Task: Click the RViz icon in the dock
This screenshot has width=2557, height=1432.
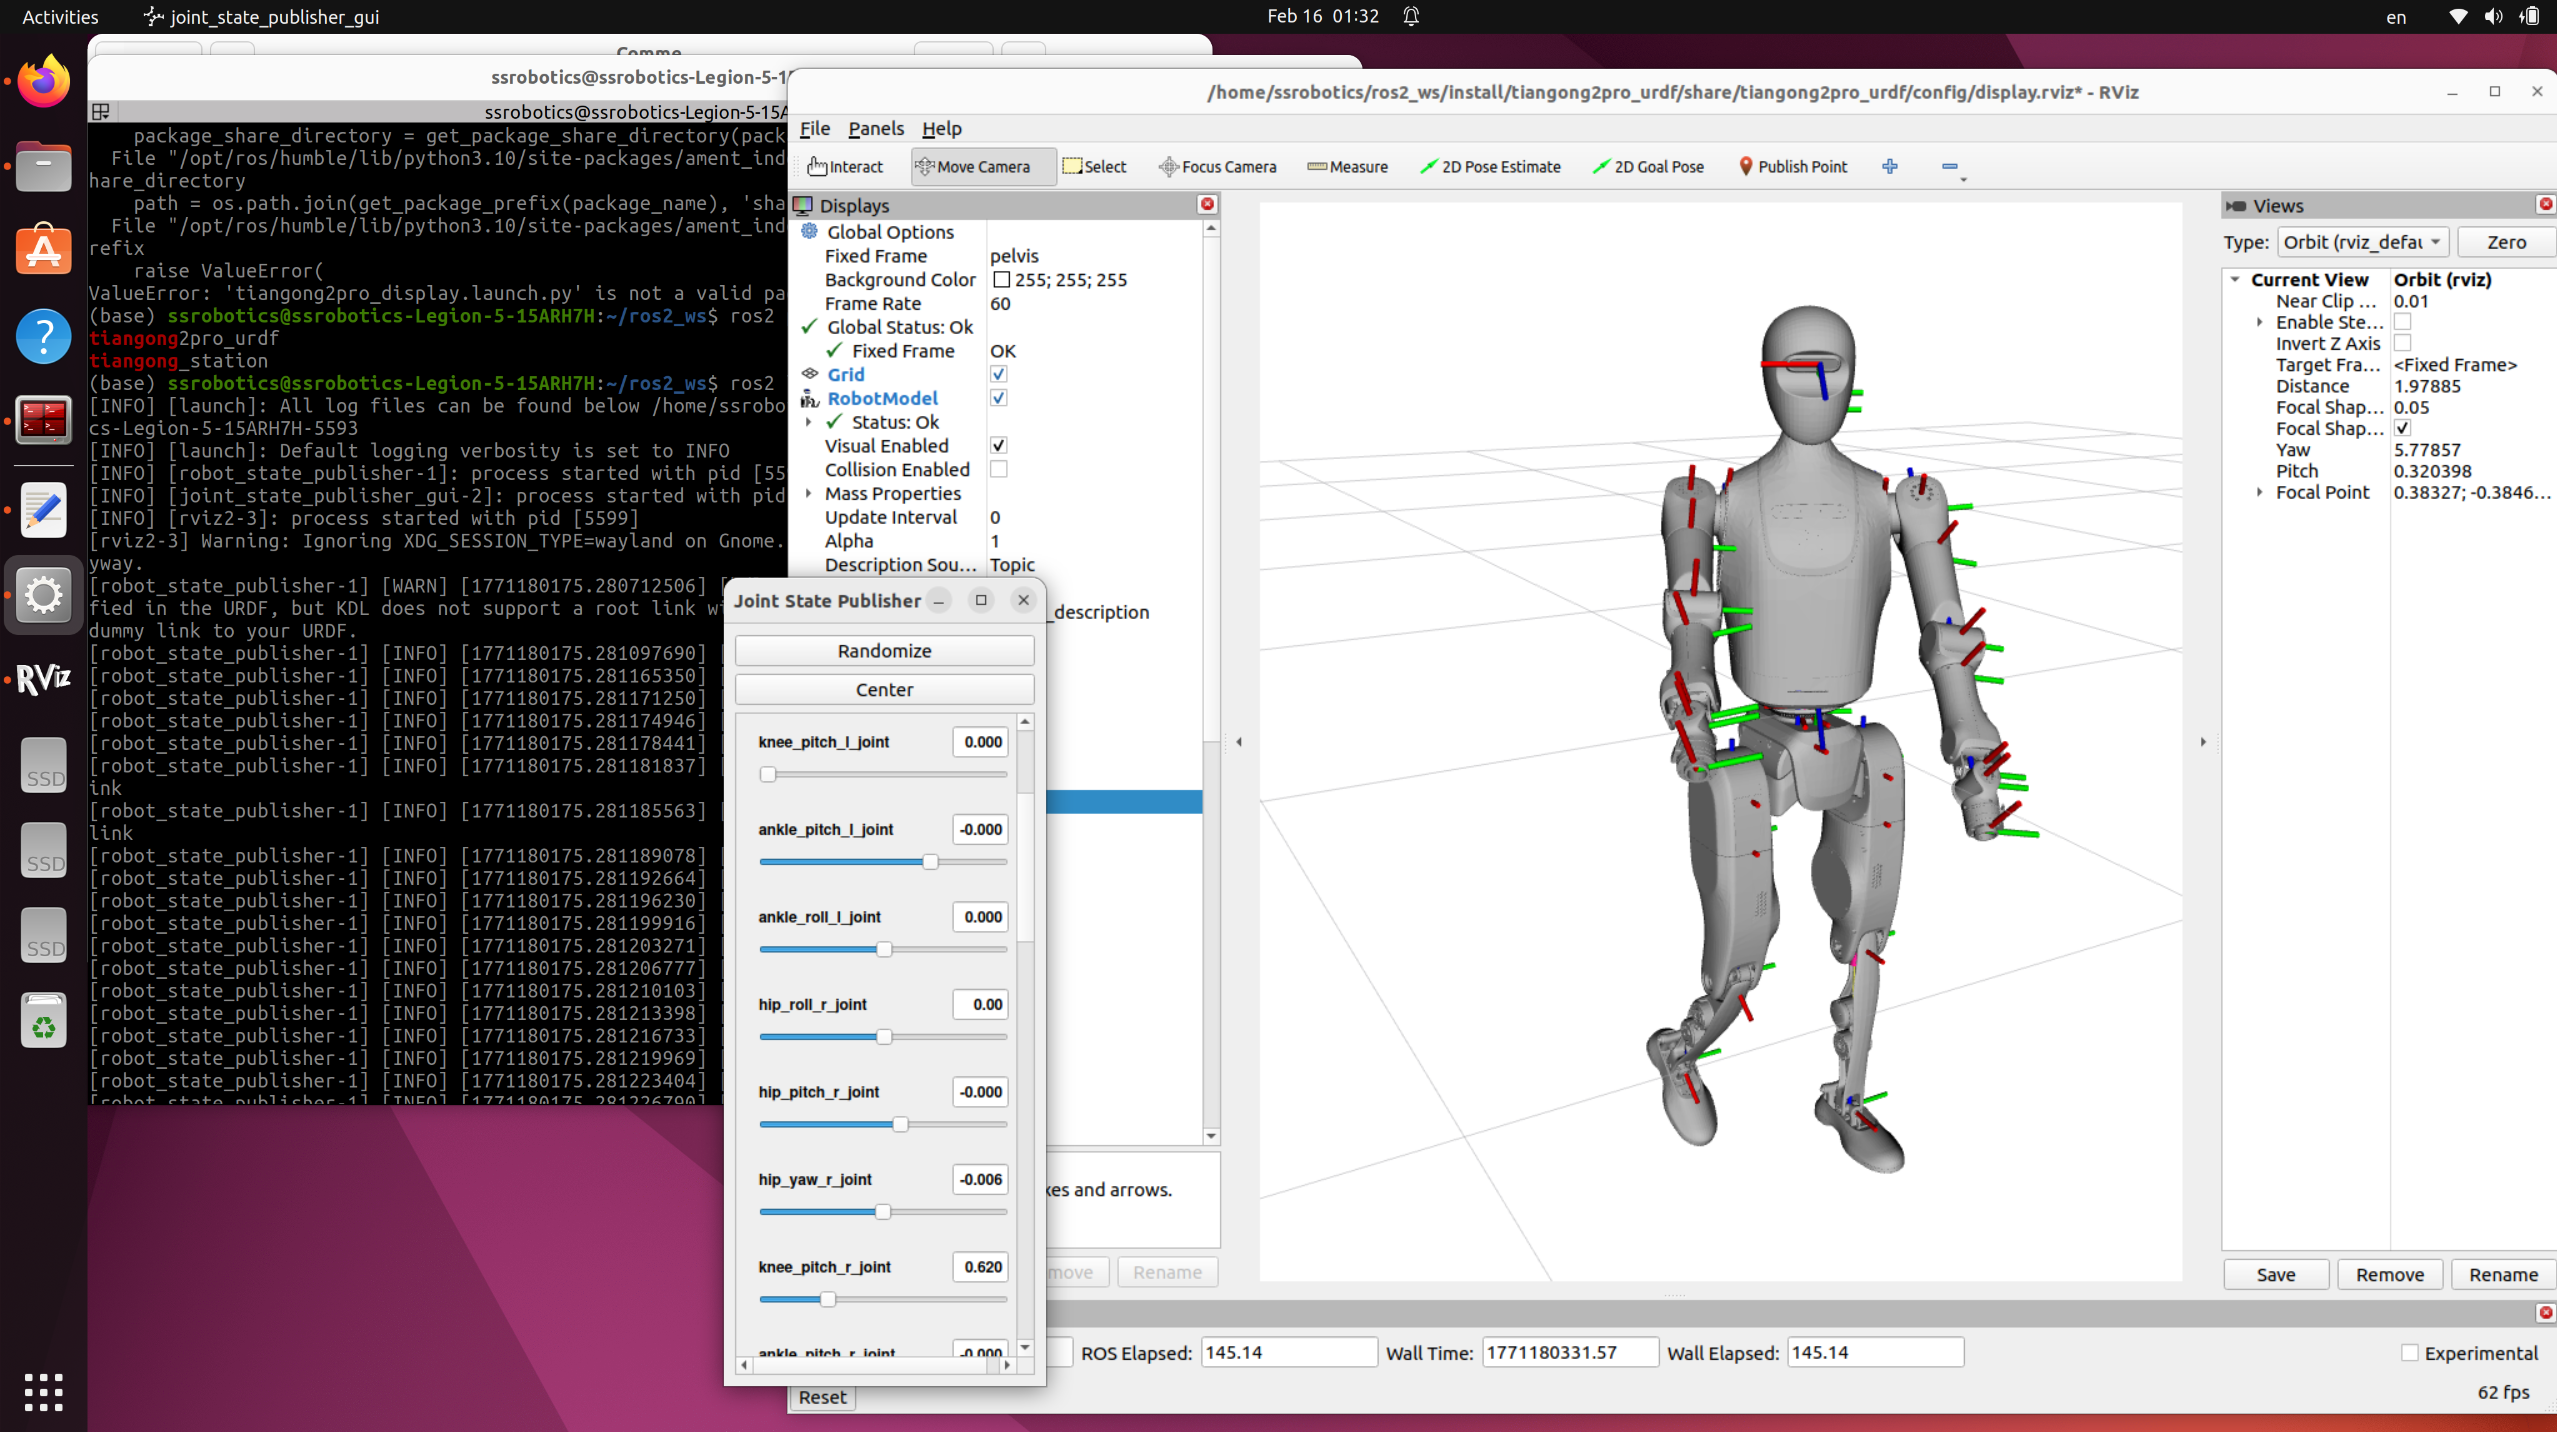Action: point(43,679)
